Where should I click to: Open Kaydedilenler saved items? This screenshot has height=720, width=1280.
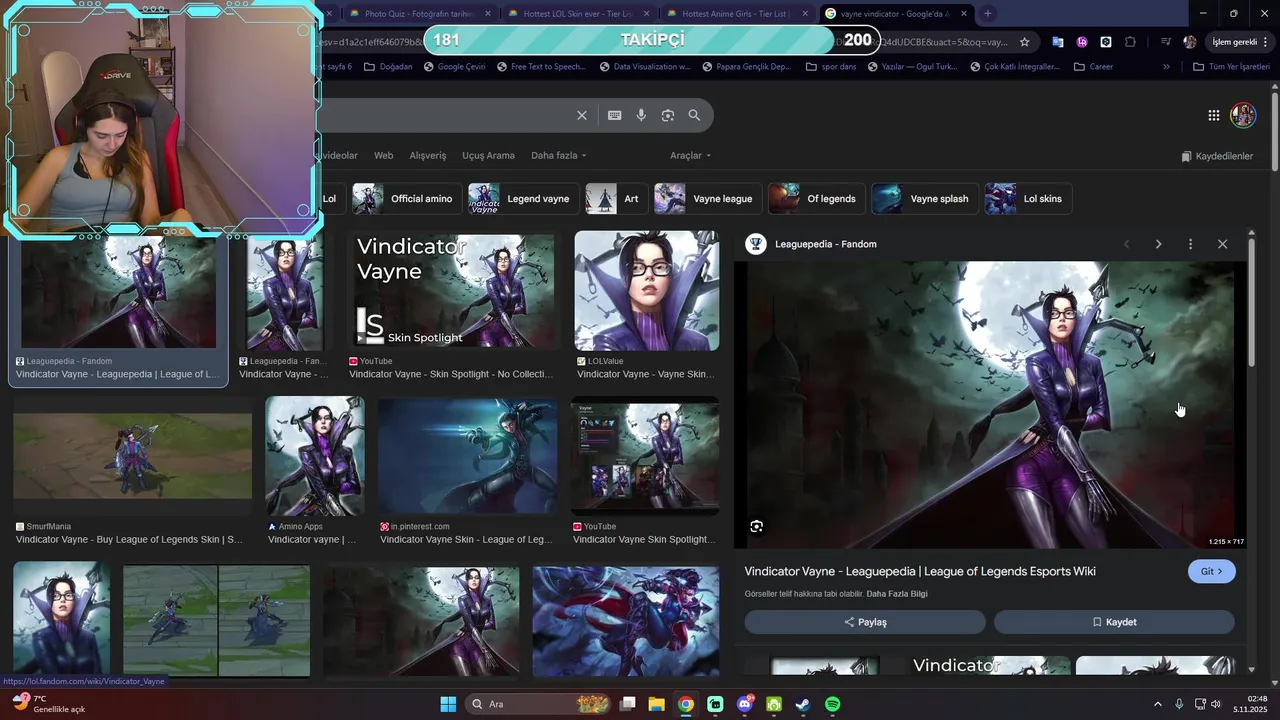1217,156
